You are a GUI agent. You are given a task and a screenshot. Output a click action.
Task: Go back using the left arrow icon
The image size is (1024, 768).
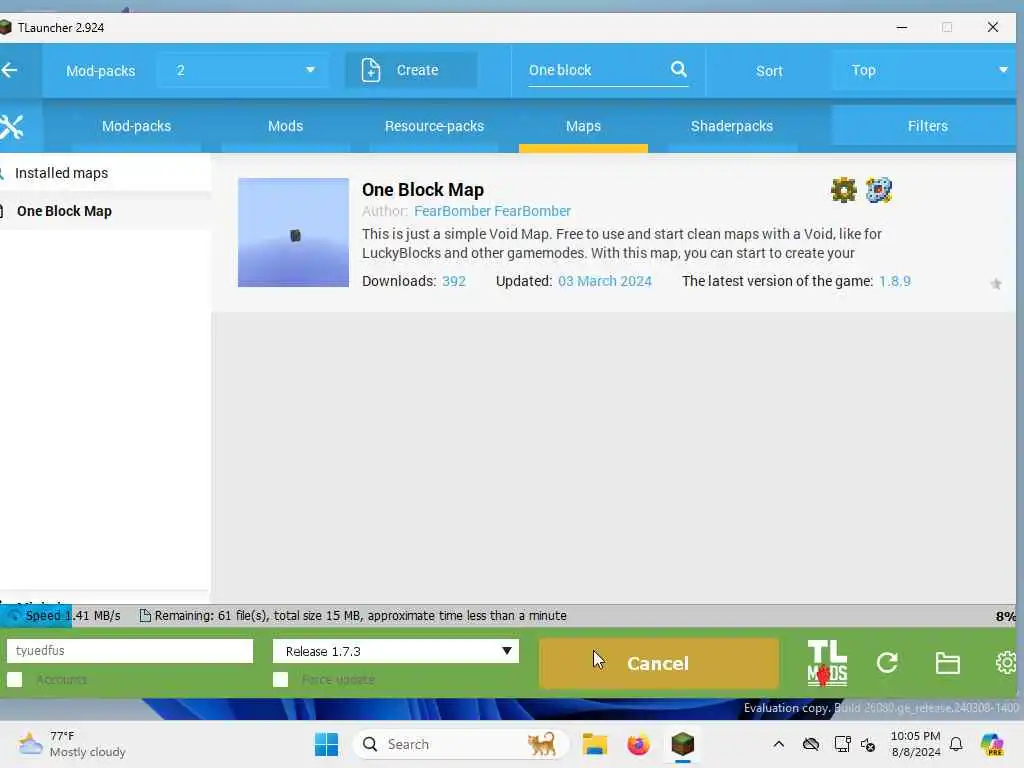[9, 70]
